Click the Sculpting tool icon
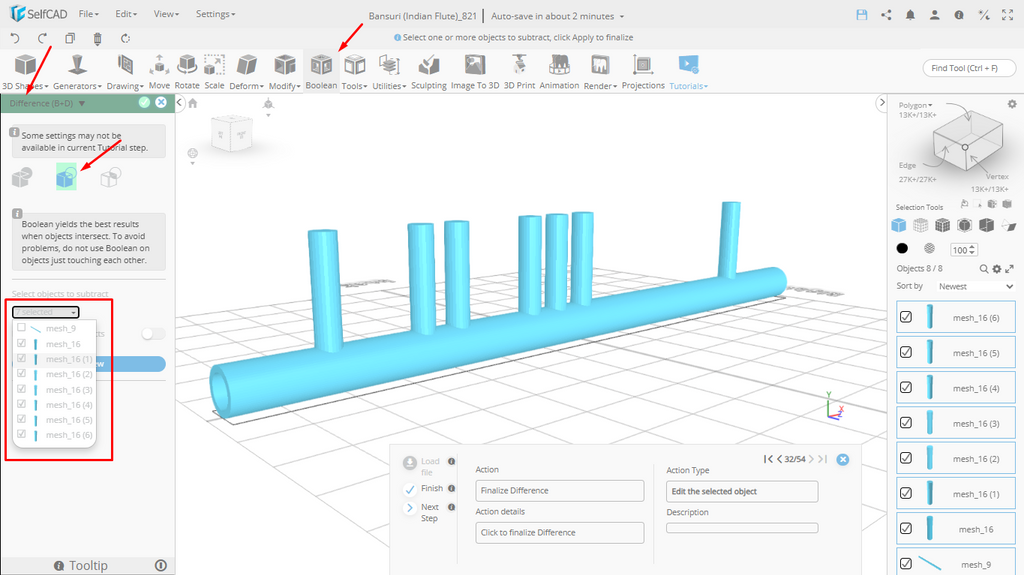The height and width of the screenshot is (575, 1024). 428,71
